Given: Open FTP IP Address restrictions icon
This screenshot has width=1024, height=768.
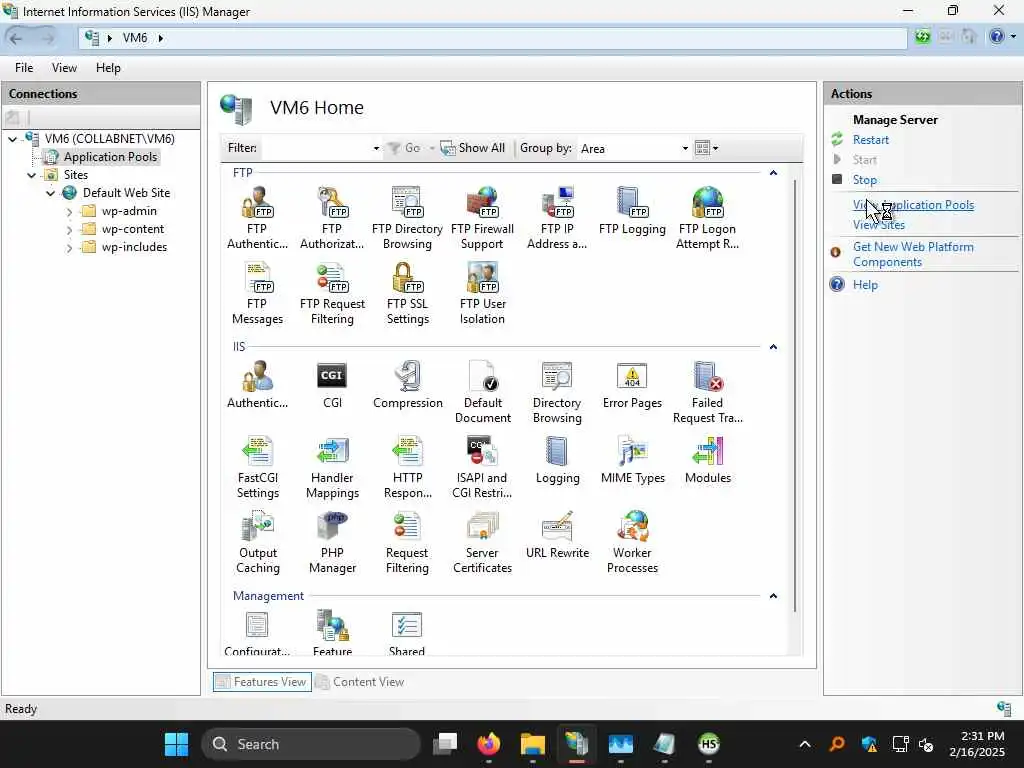Looking at the screenshot, I should [557, 217].
